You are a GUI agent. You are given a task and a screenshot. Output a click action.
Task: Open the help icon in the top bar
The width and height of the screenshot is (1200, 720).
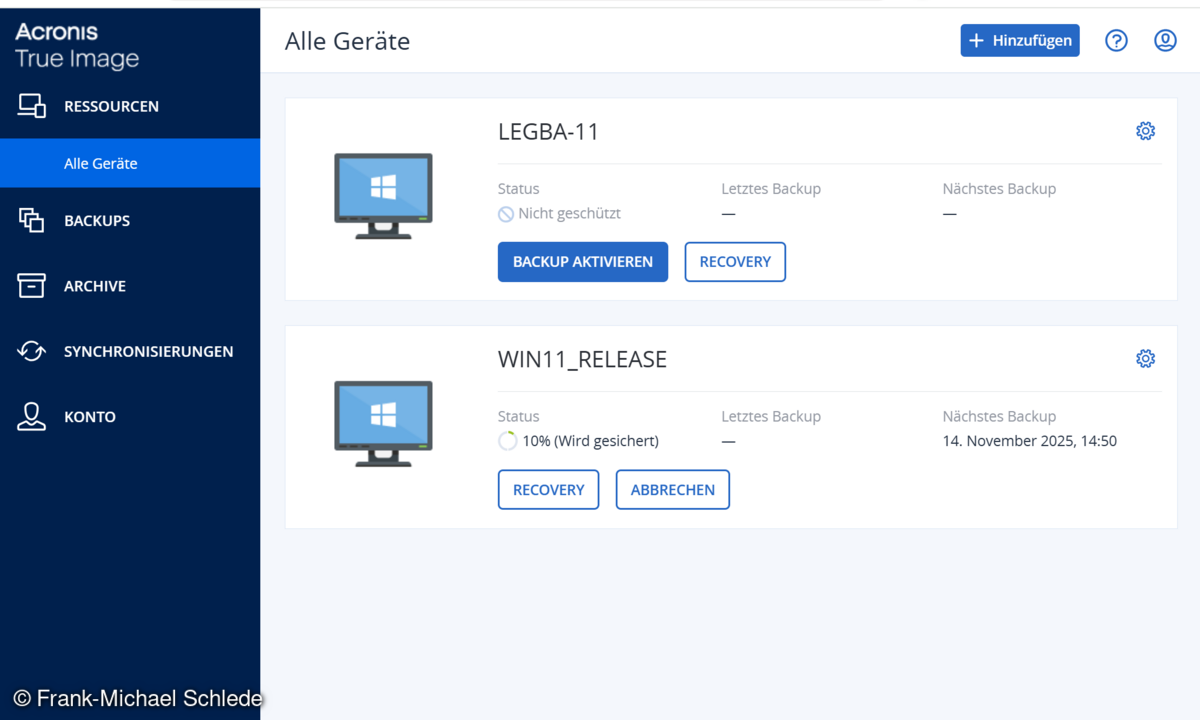1116,40
